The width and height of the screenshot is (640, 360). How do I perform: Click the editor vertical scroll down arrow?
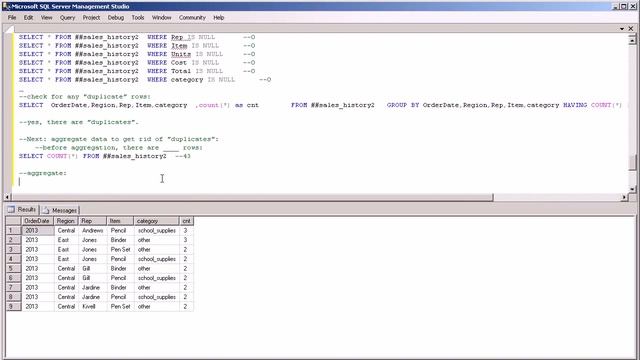click(x=632, y=189)
